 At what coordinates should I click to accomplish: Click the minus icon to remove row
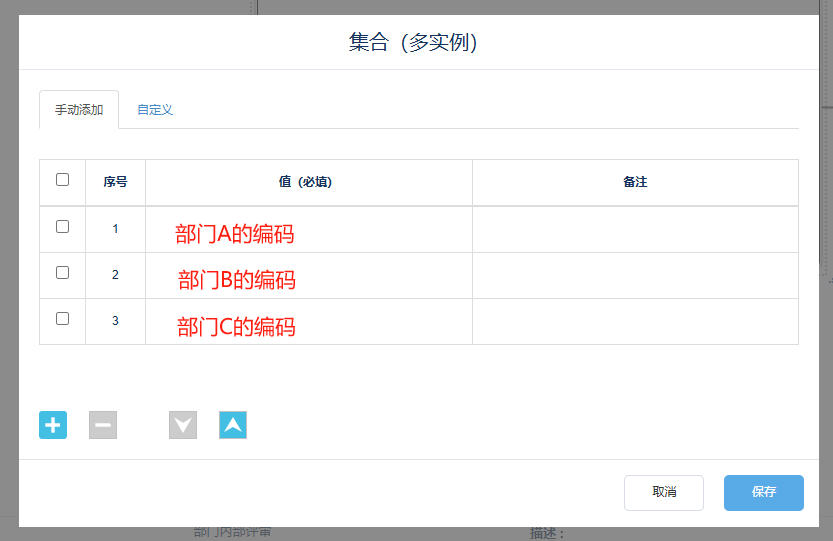[x=103, y=425]
